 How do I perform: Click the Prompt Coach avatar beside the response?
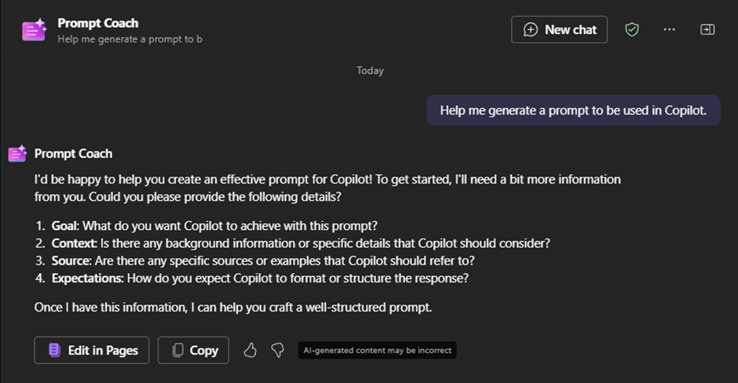17,153
